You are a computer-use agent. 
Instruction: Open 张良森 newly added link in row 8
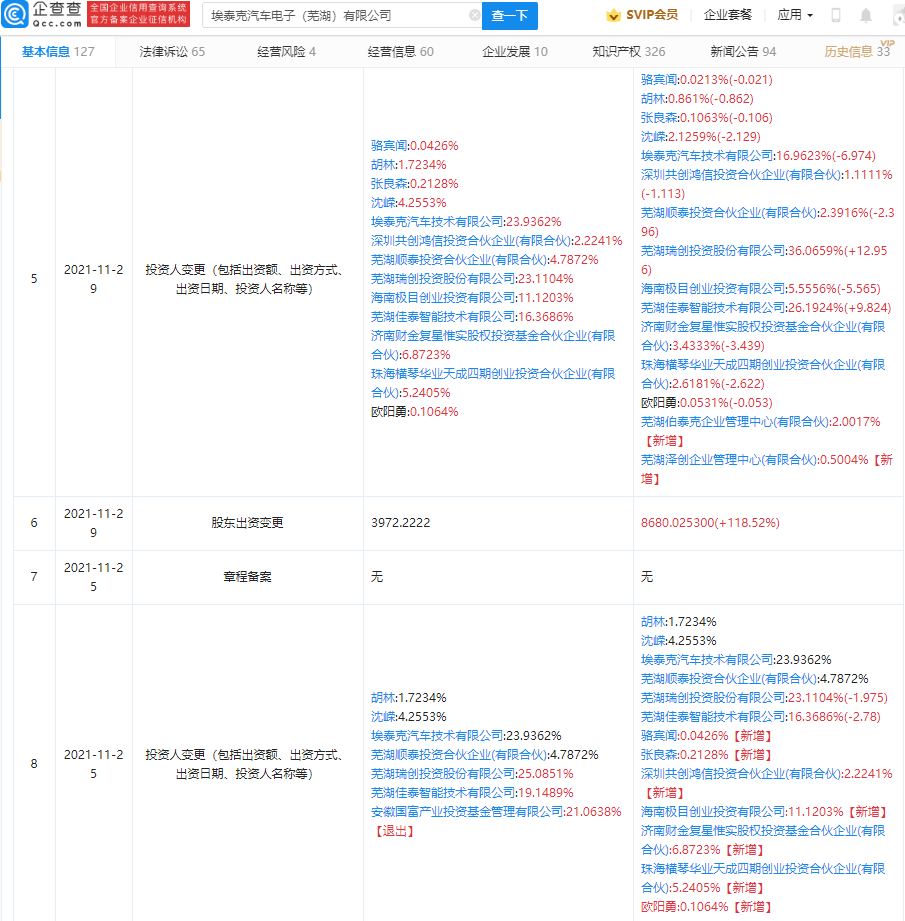(659, 755)
